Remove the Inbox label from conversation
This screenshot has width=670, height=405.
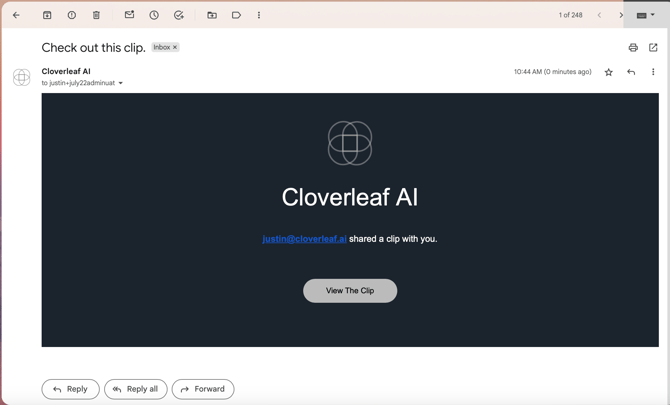pos(175,47)
